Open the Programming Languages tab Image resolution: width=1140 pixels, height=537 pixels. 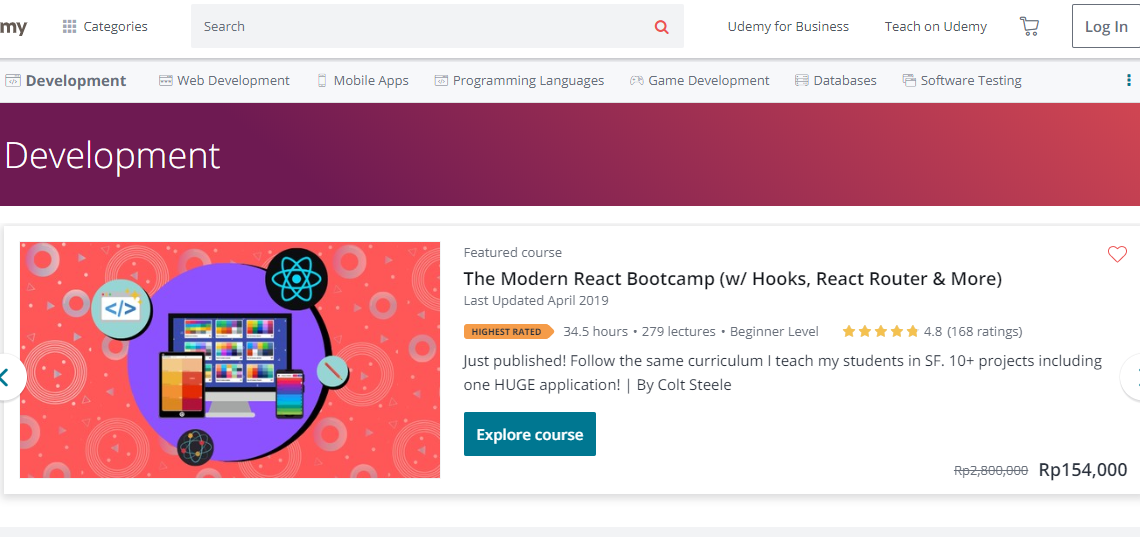[528, 81]
